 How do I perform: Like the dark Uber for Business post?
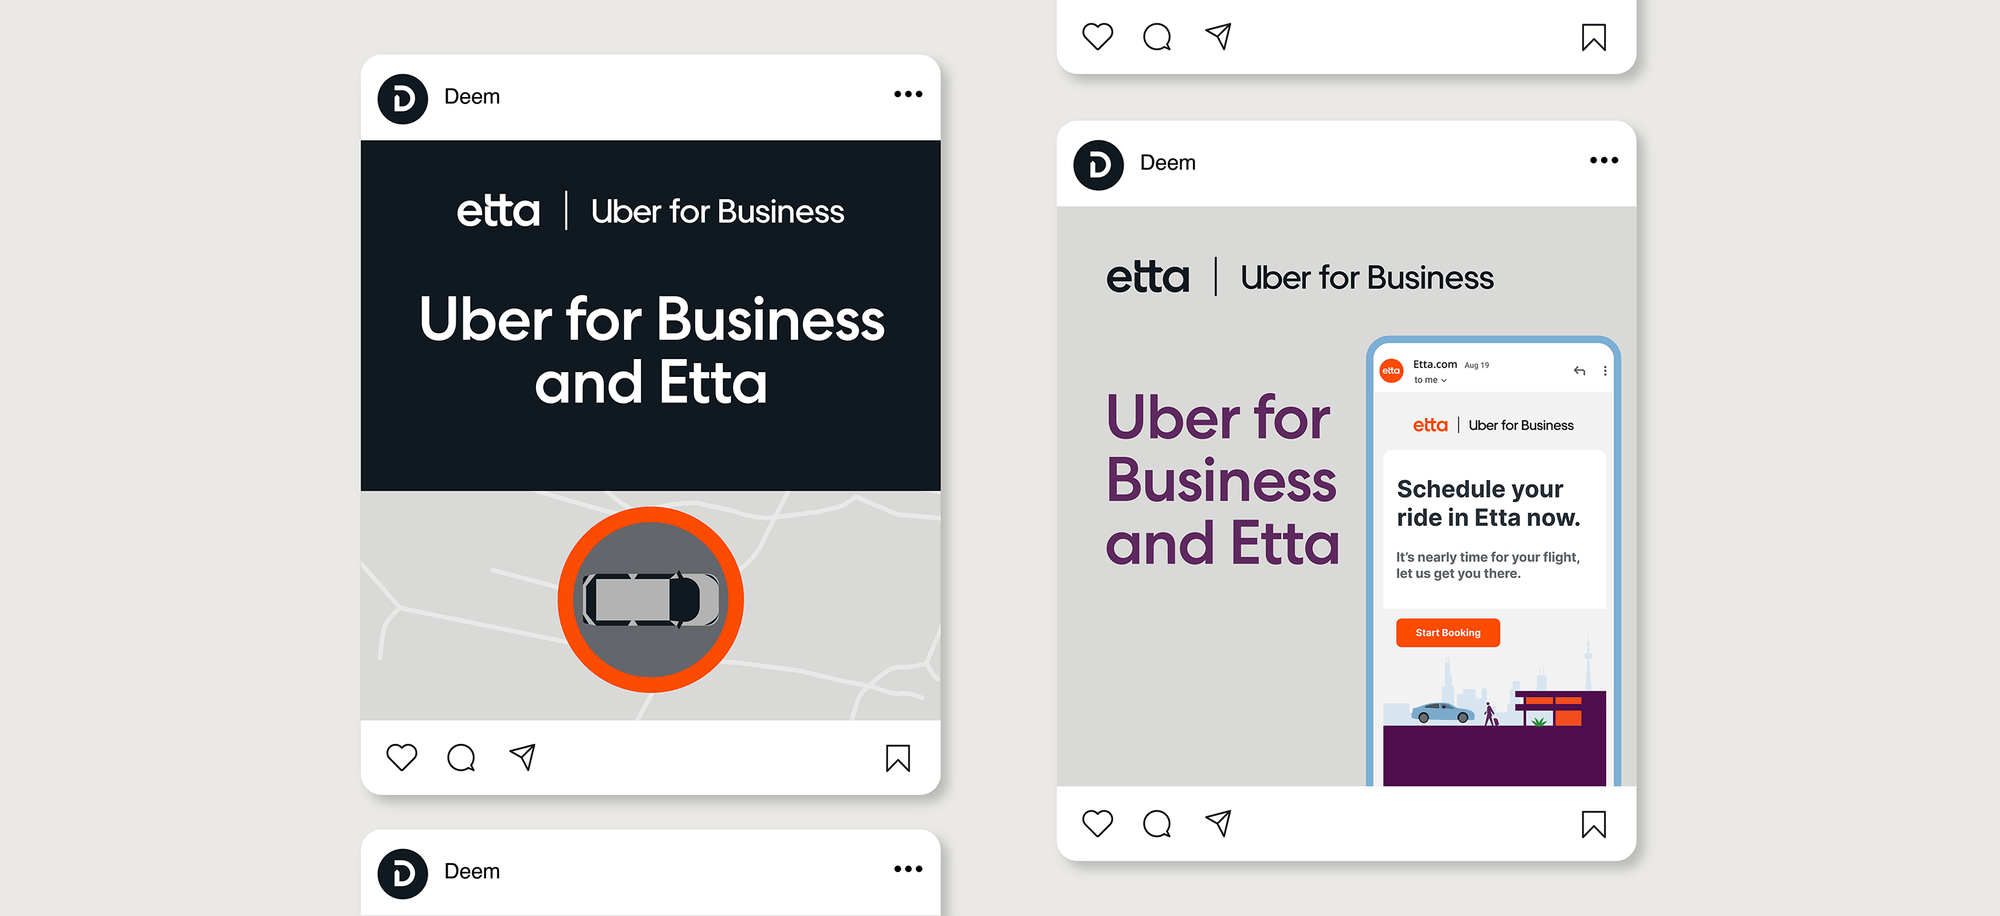(x=402, y=758)
